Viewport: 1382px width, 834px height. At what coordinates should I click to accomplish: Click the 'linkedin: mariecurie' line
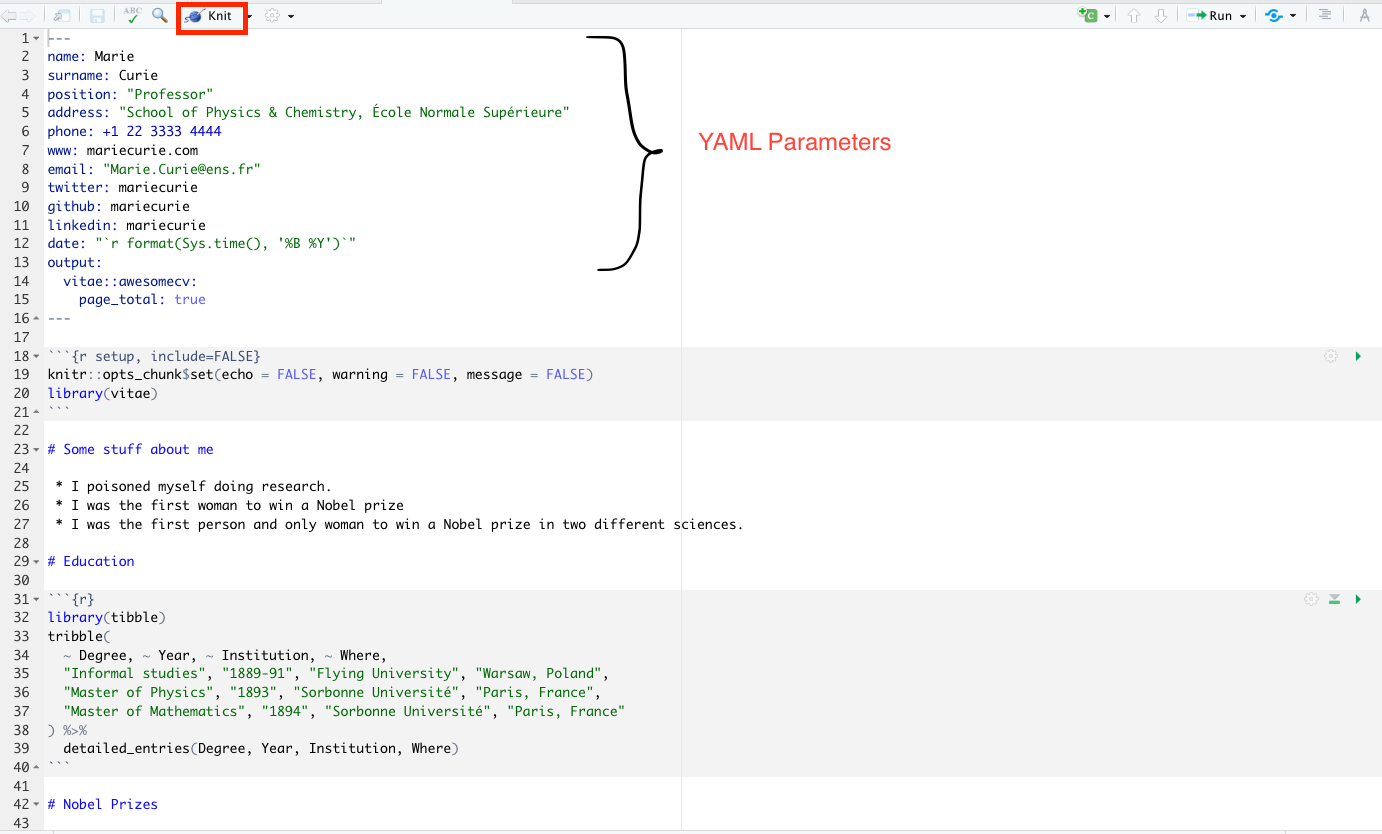[x=126, y=225]
